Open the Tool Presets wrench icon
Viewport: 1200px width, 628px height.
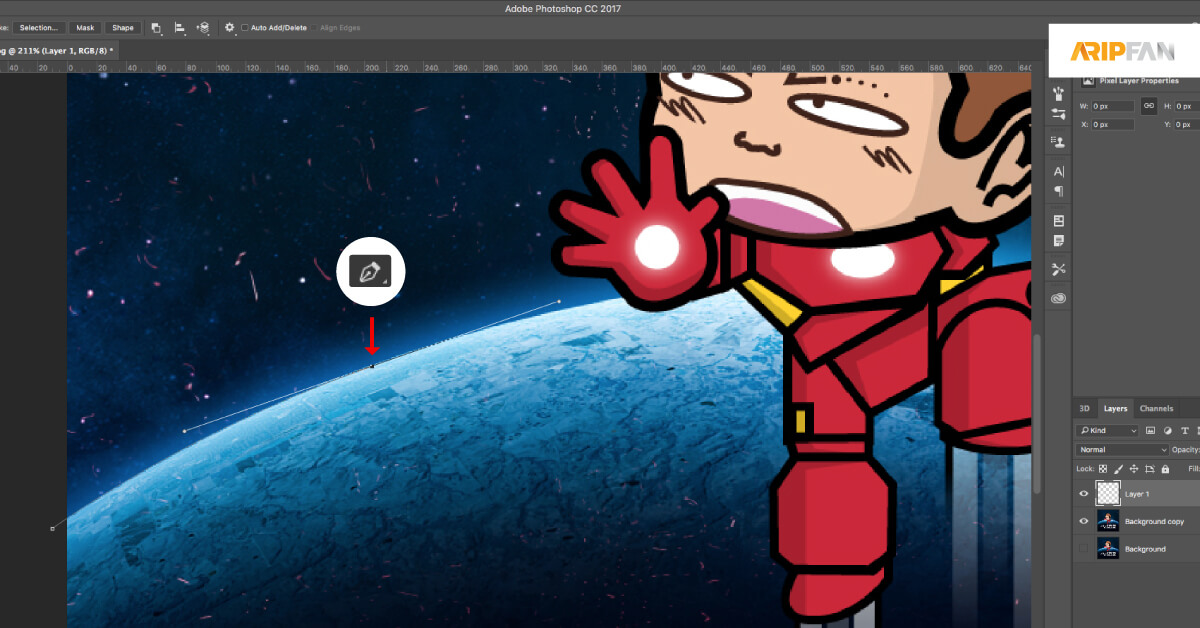coord(1059,269)
